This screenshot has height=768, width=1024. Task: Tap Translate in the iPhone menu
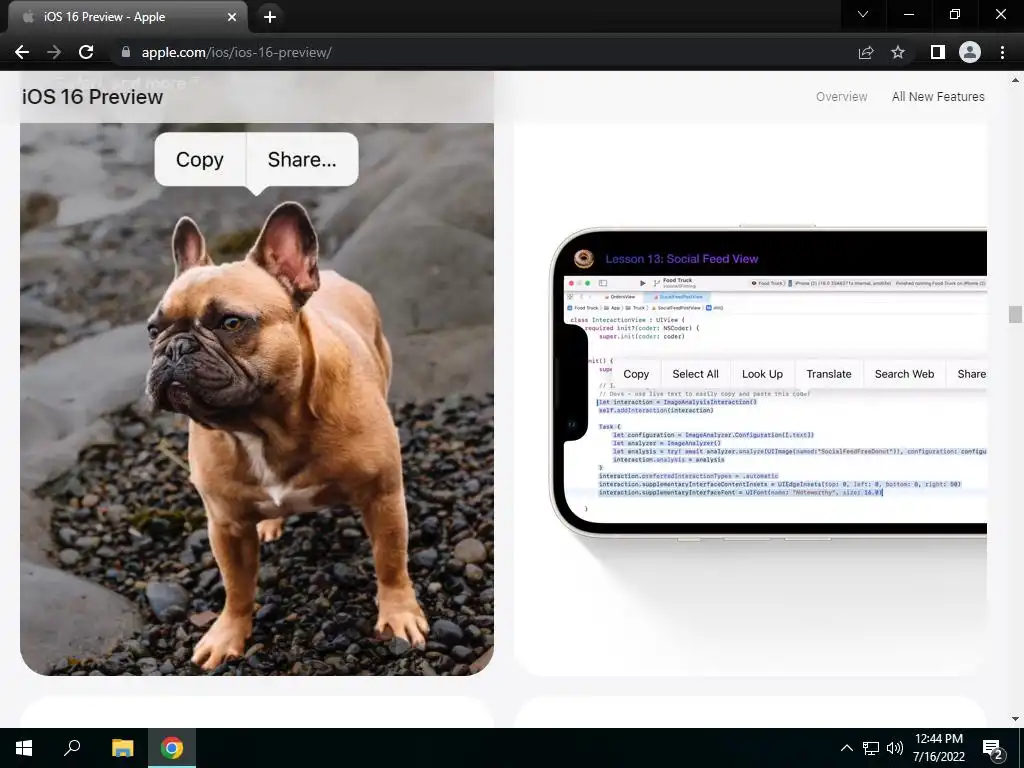tap(829, 374)
